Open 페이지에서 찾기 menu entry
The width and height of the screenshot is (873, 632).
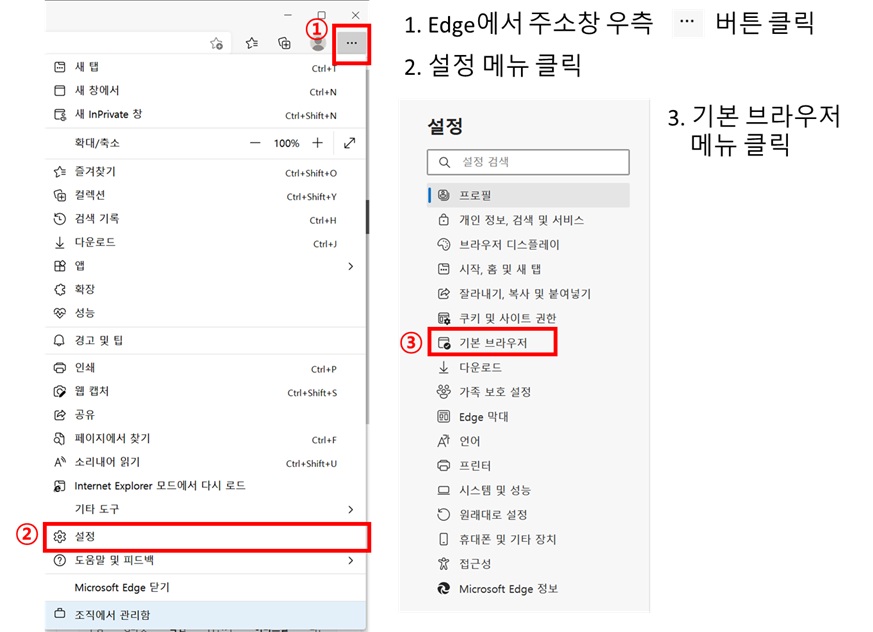coord(205,439)
